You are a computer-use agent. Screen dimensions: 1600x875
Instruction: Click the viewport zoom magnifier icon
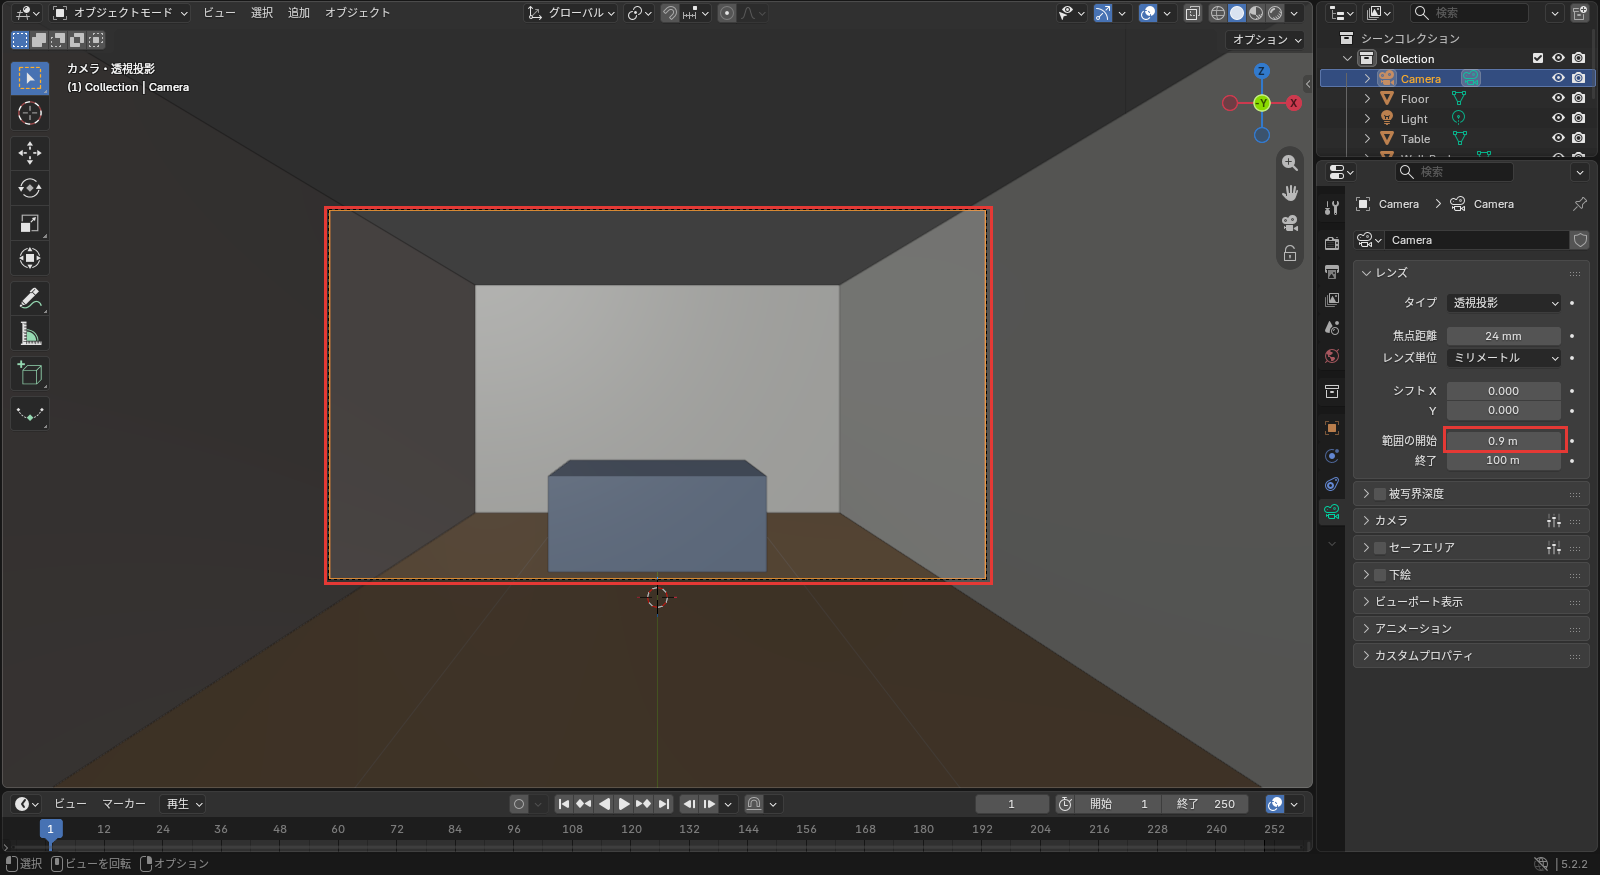tap(1290, 163)
